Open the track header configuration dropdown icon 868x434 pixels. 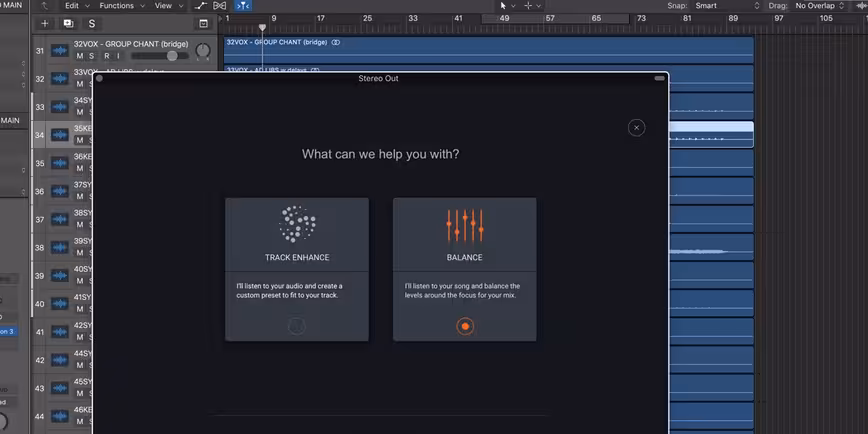click(x=203, y=23)
